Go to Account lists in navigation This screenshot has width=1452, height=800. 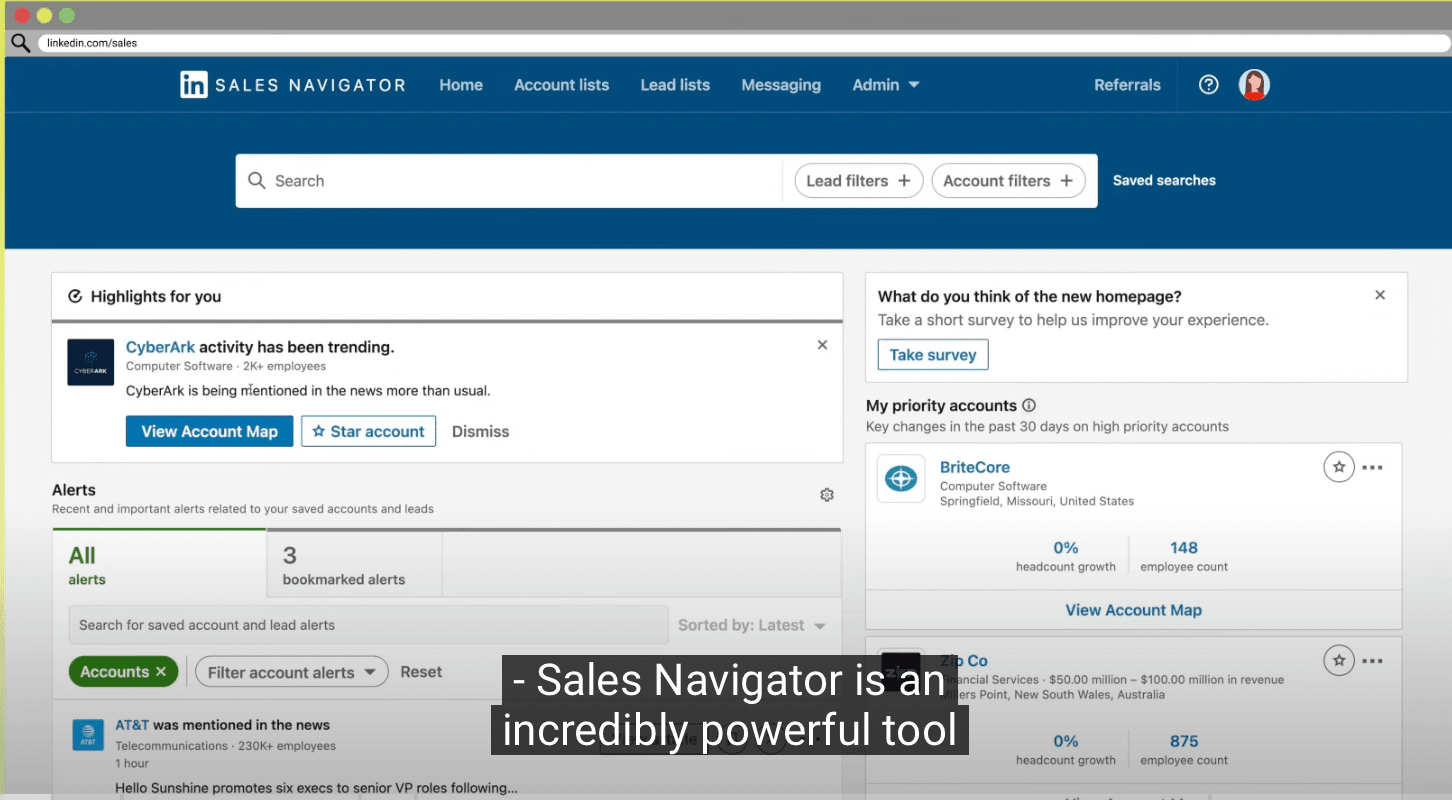click(561, 85)
